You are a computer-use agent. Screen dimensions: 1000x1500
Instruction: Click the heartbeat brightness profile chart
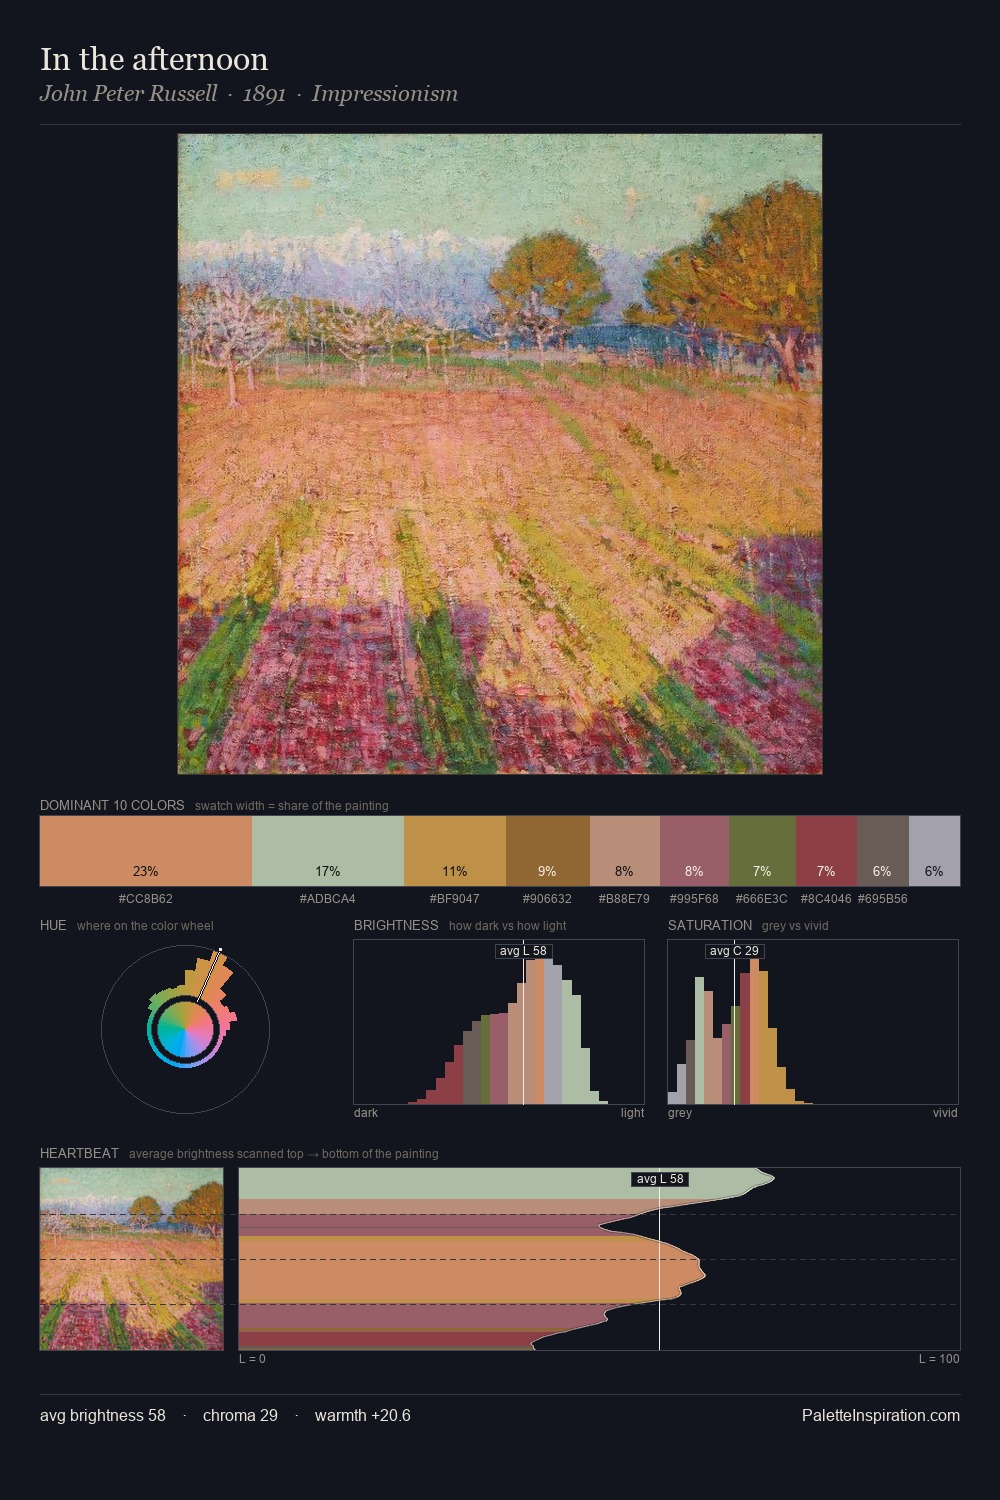[599, 1259]
